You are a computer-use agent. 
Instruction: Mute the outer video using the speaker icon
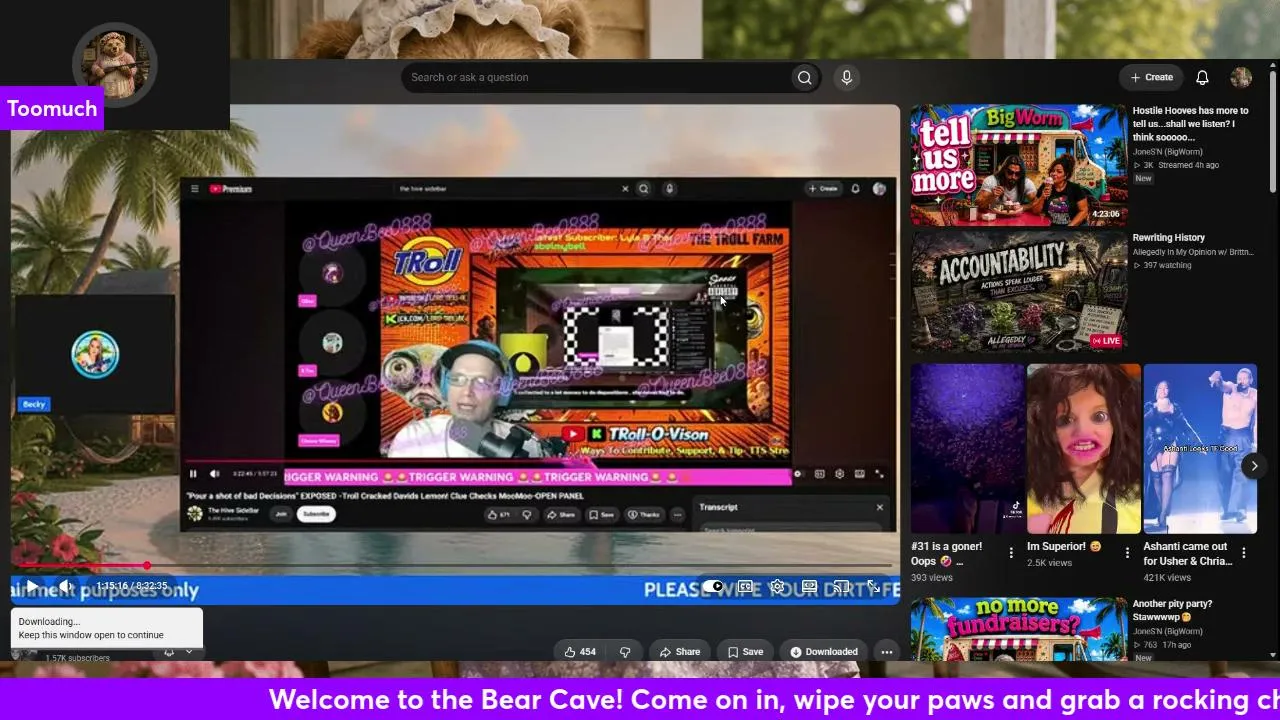[66, 586]
